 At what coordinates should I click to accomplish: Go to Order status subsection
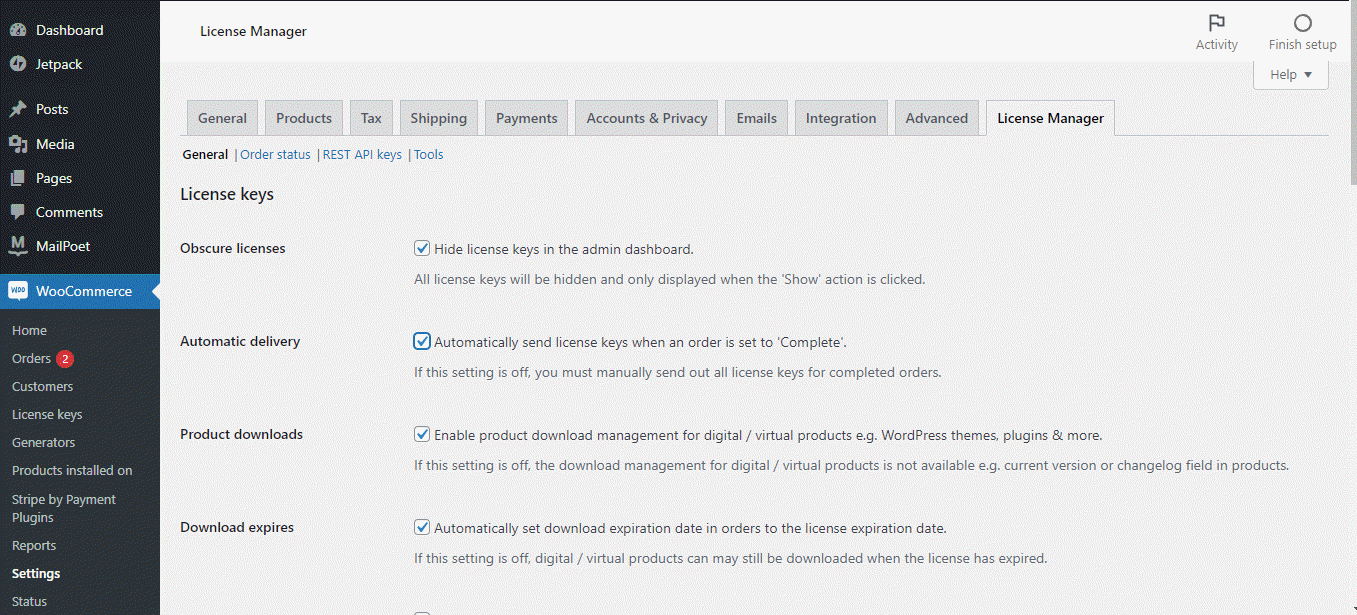[x=275, y=155]
